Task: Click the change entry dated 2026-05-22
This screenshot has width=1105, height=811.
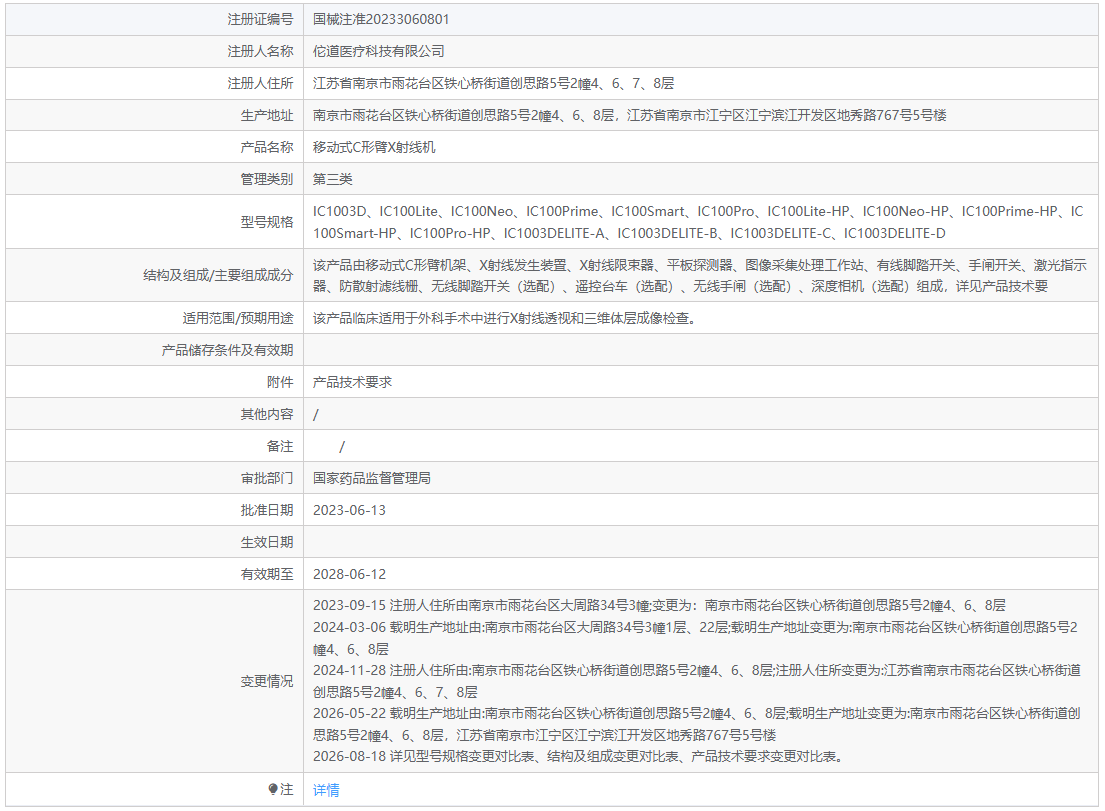Action: tap(697, 724)
